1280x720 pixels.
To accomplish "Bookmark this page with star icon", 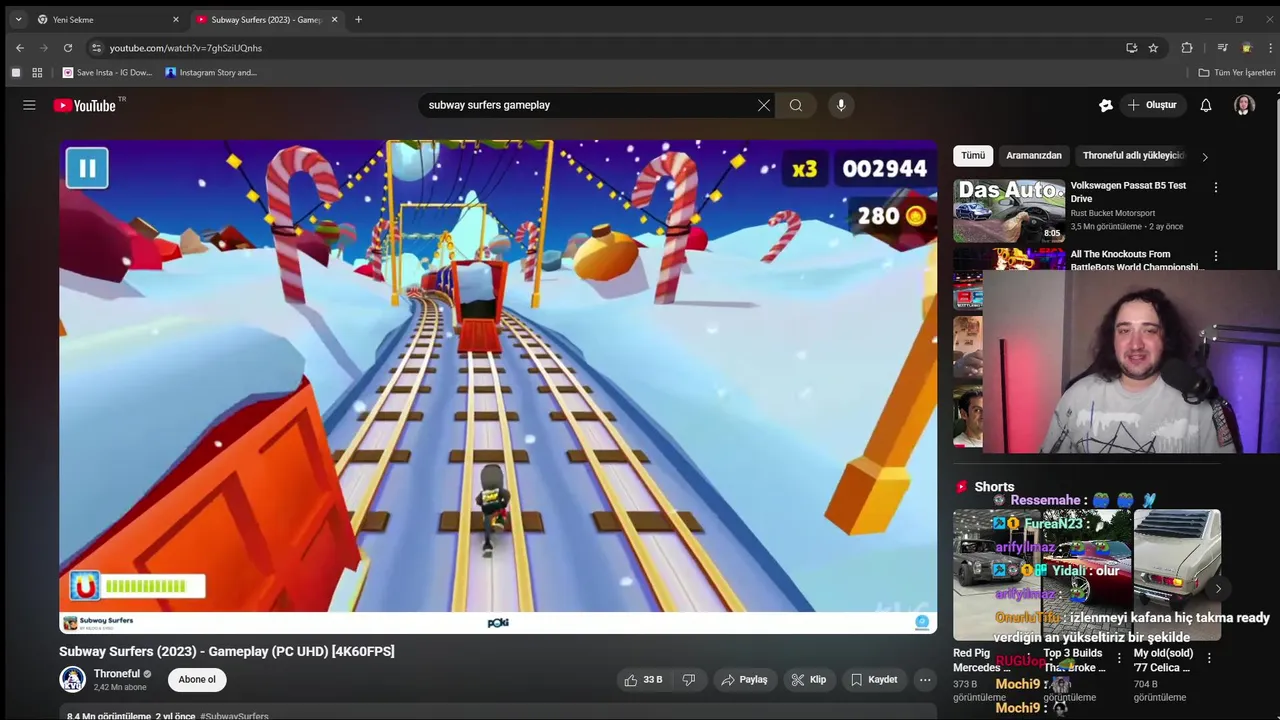I will pos(1153,48).
